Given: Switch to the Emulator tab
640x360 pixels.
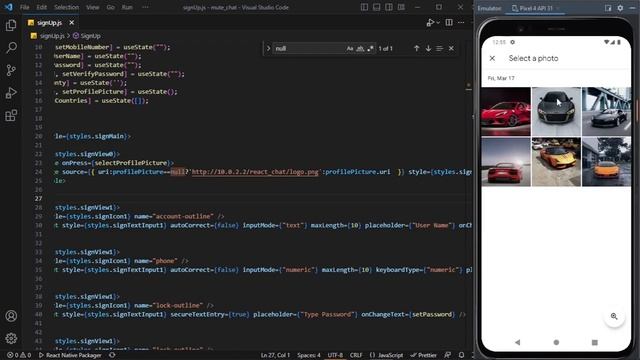Looking at the screenshot, I should click(x=489, y=8).
